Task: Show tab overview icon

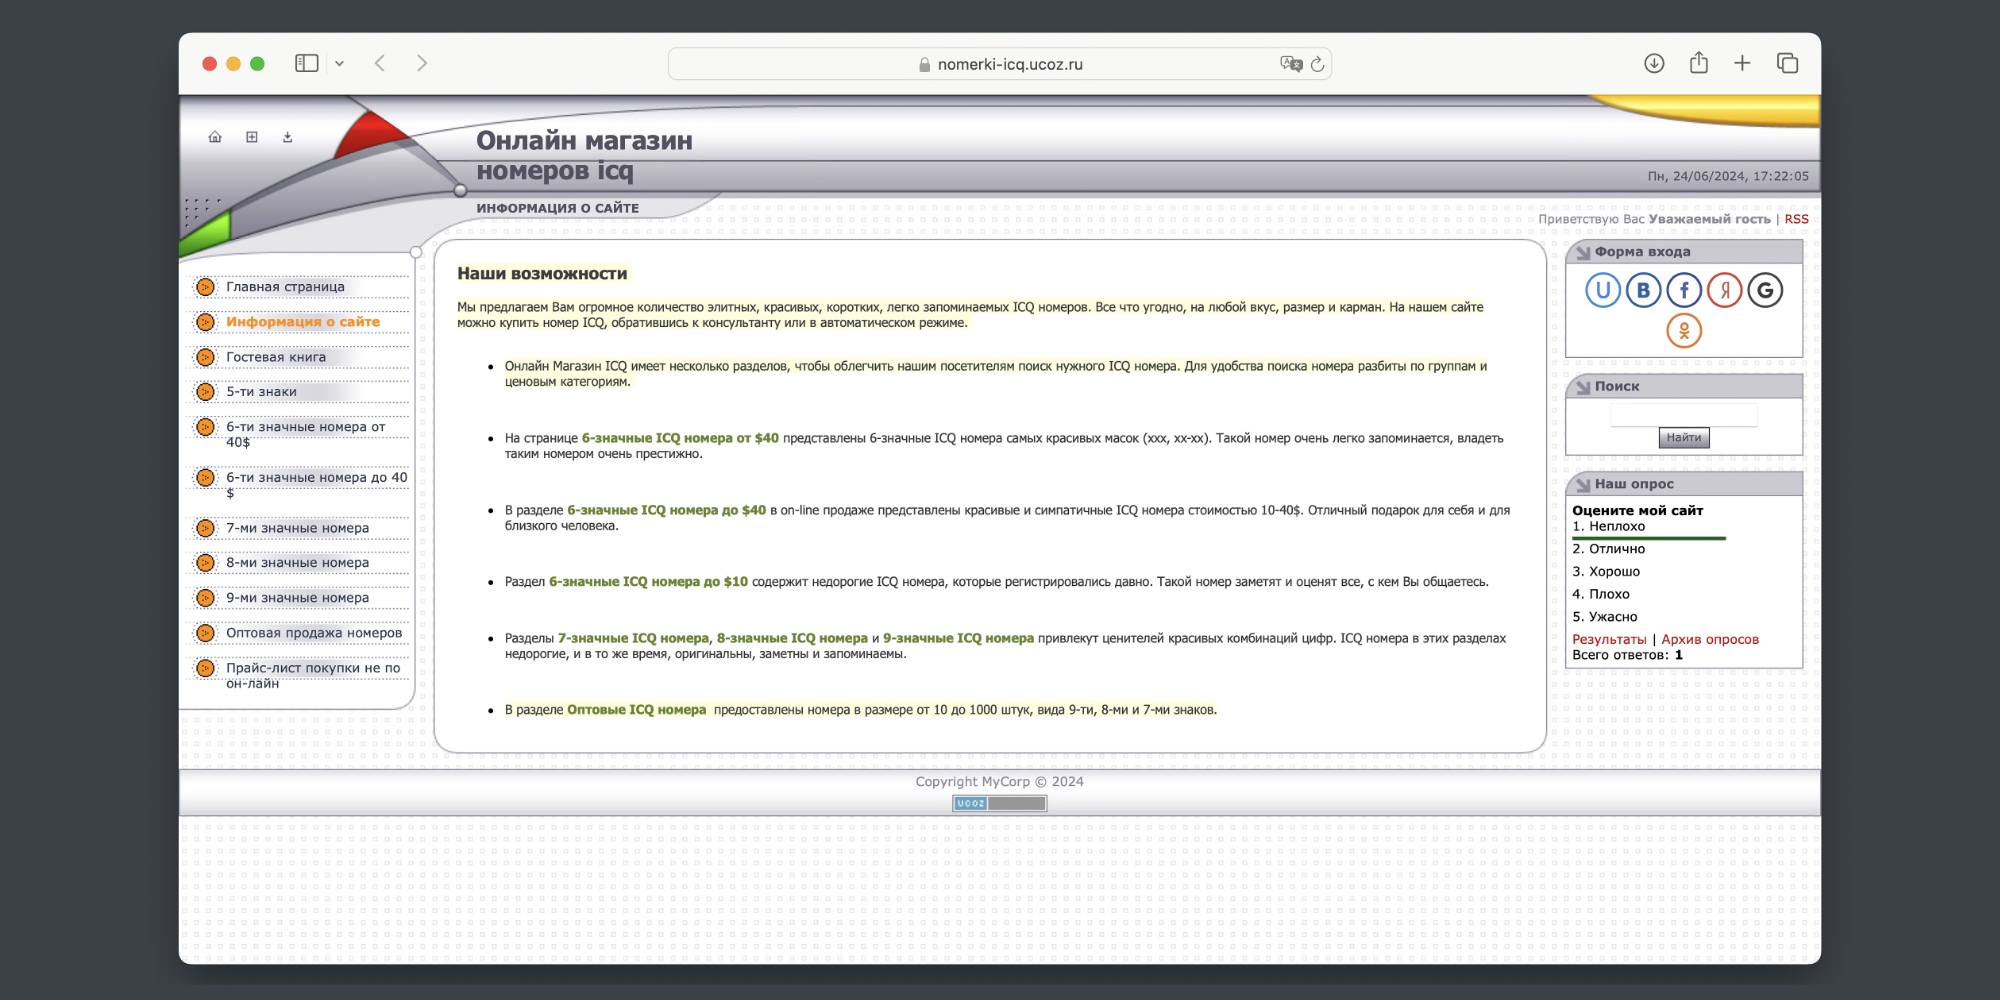Action: [1788, 63]
